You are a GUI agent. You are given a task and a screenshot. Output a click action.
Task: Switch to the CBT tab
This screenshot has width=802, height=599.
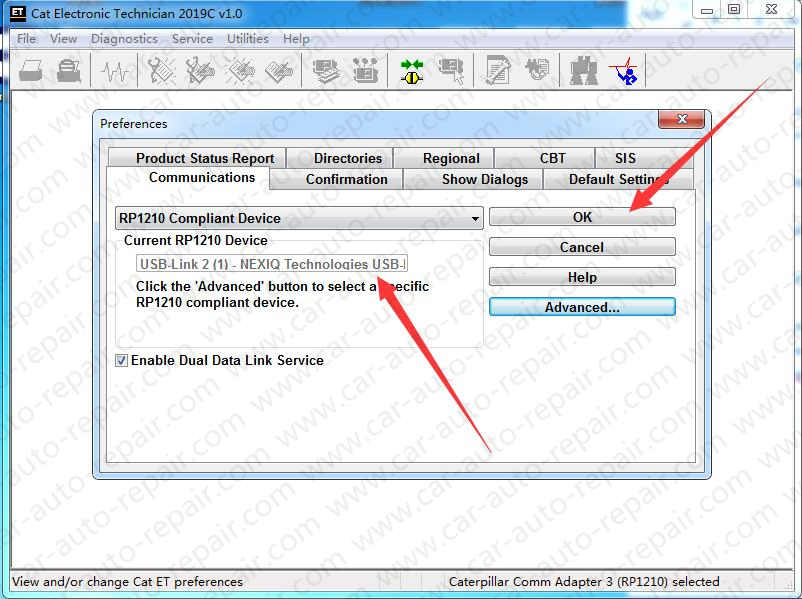tap(545, 158)
